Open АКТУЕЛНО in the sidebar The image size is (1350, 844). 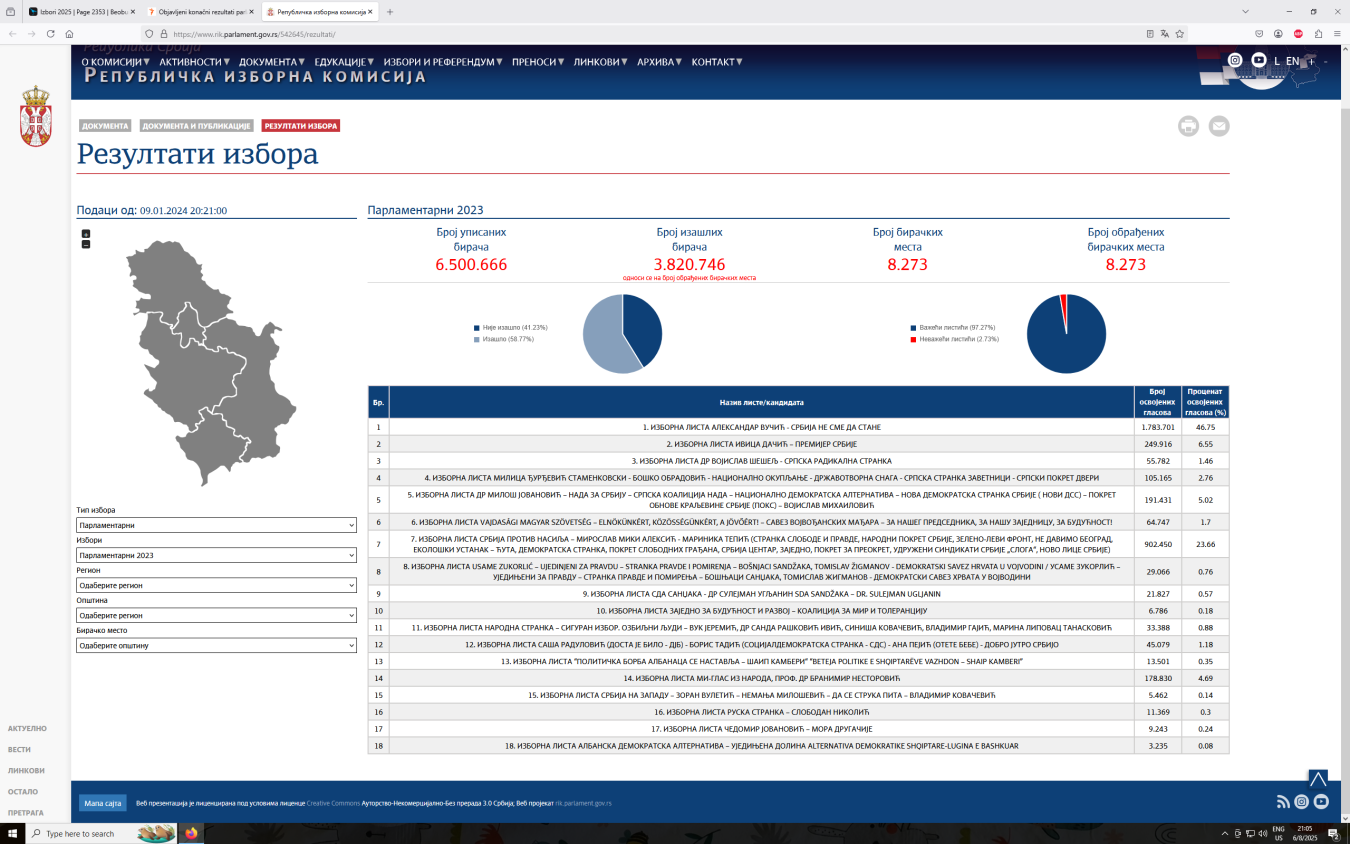coord(27,729)
